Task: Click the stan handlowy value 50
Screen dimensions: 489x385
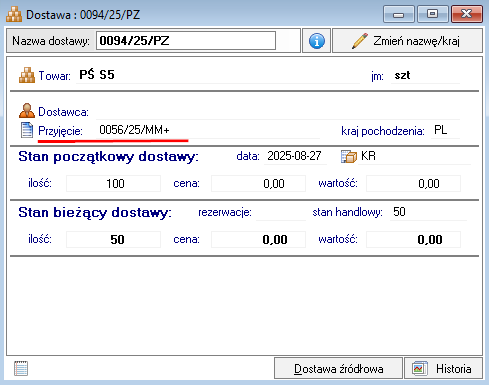Action: [399, 212]
